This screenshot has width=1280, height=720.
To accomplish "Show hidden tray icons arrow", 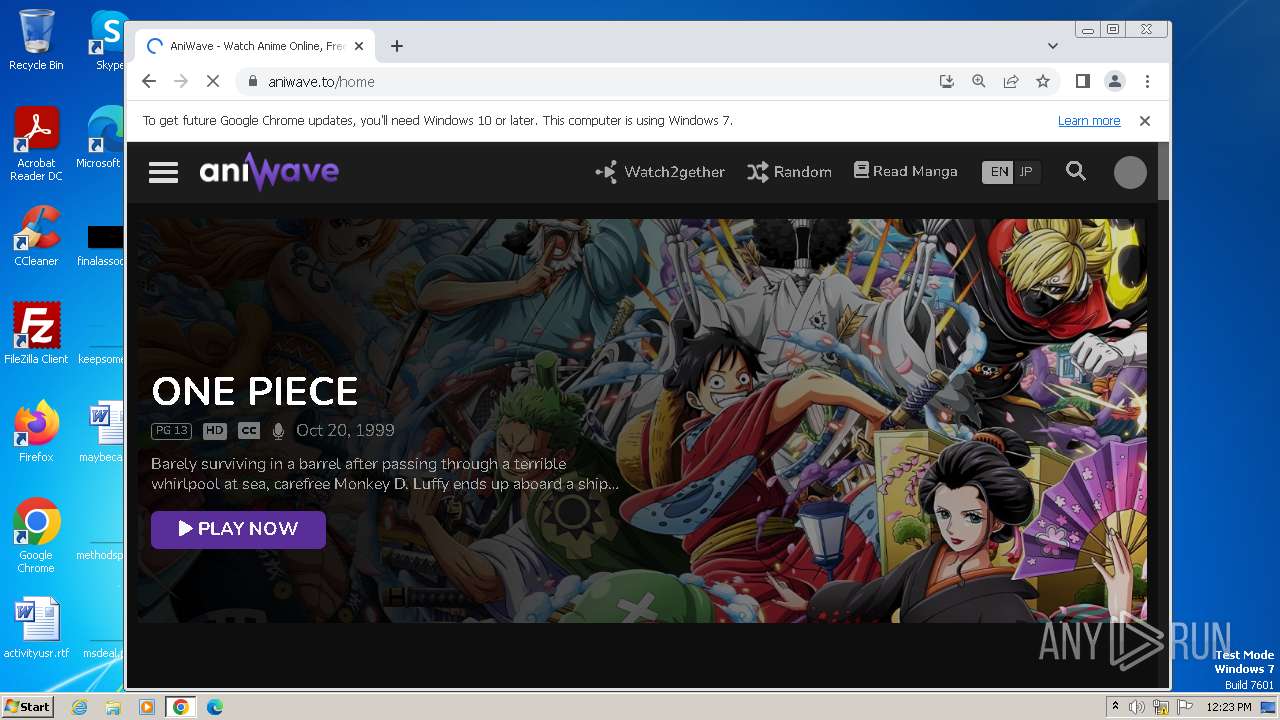I will (x=1115, y=707).
